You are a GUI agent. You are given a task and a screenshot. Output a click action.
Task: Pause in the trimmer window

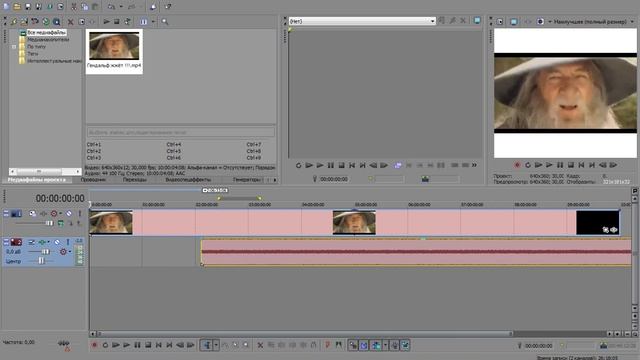(x=331, y=165)
